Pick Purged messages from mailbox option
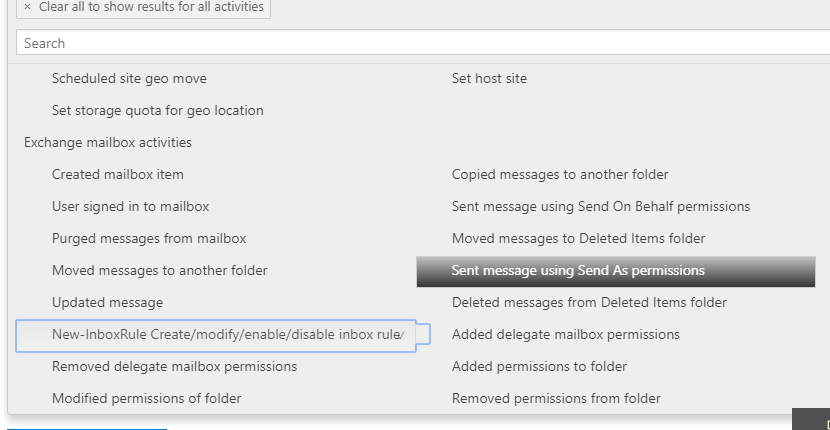Screen dimensions: 830x430 (148, 238)
